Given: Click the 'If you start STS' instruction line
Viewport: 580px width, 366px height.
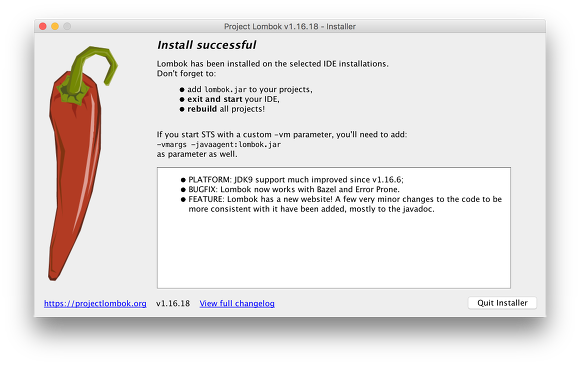Looking at the screenshot, I should [282, 134].
